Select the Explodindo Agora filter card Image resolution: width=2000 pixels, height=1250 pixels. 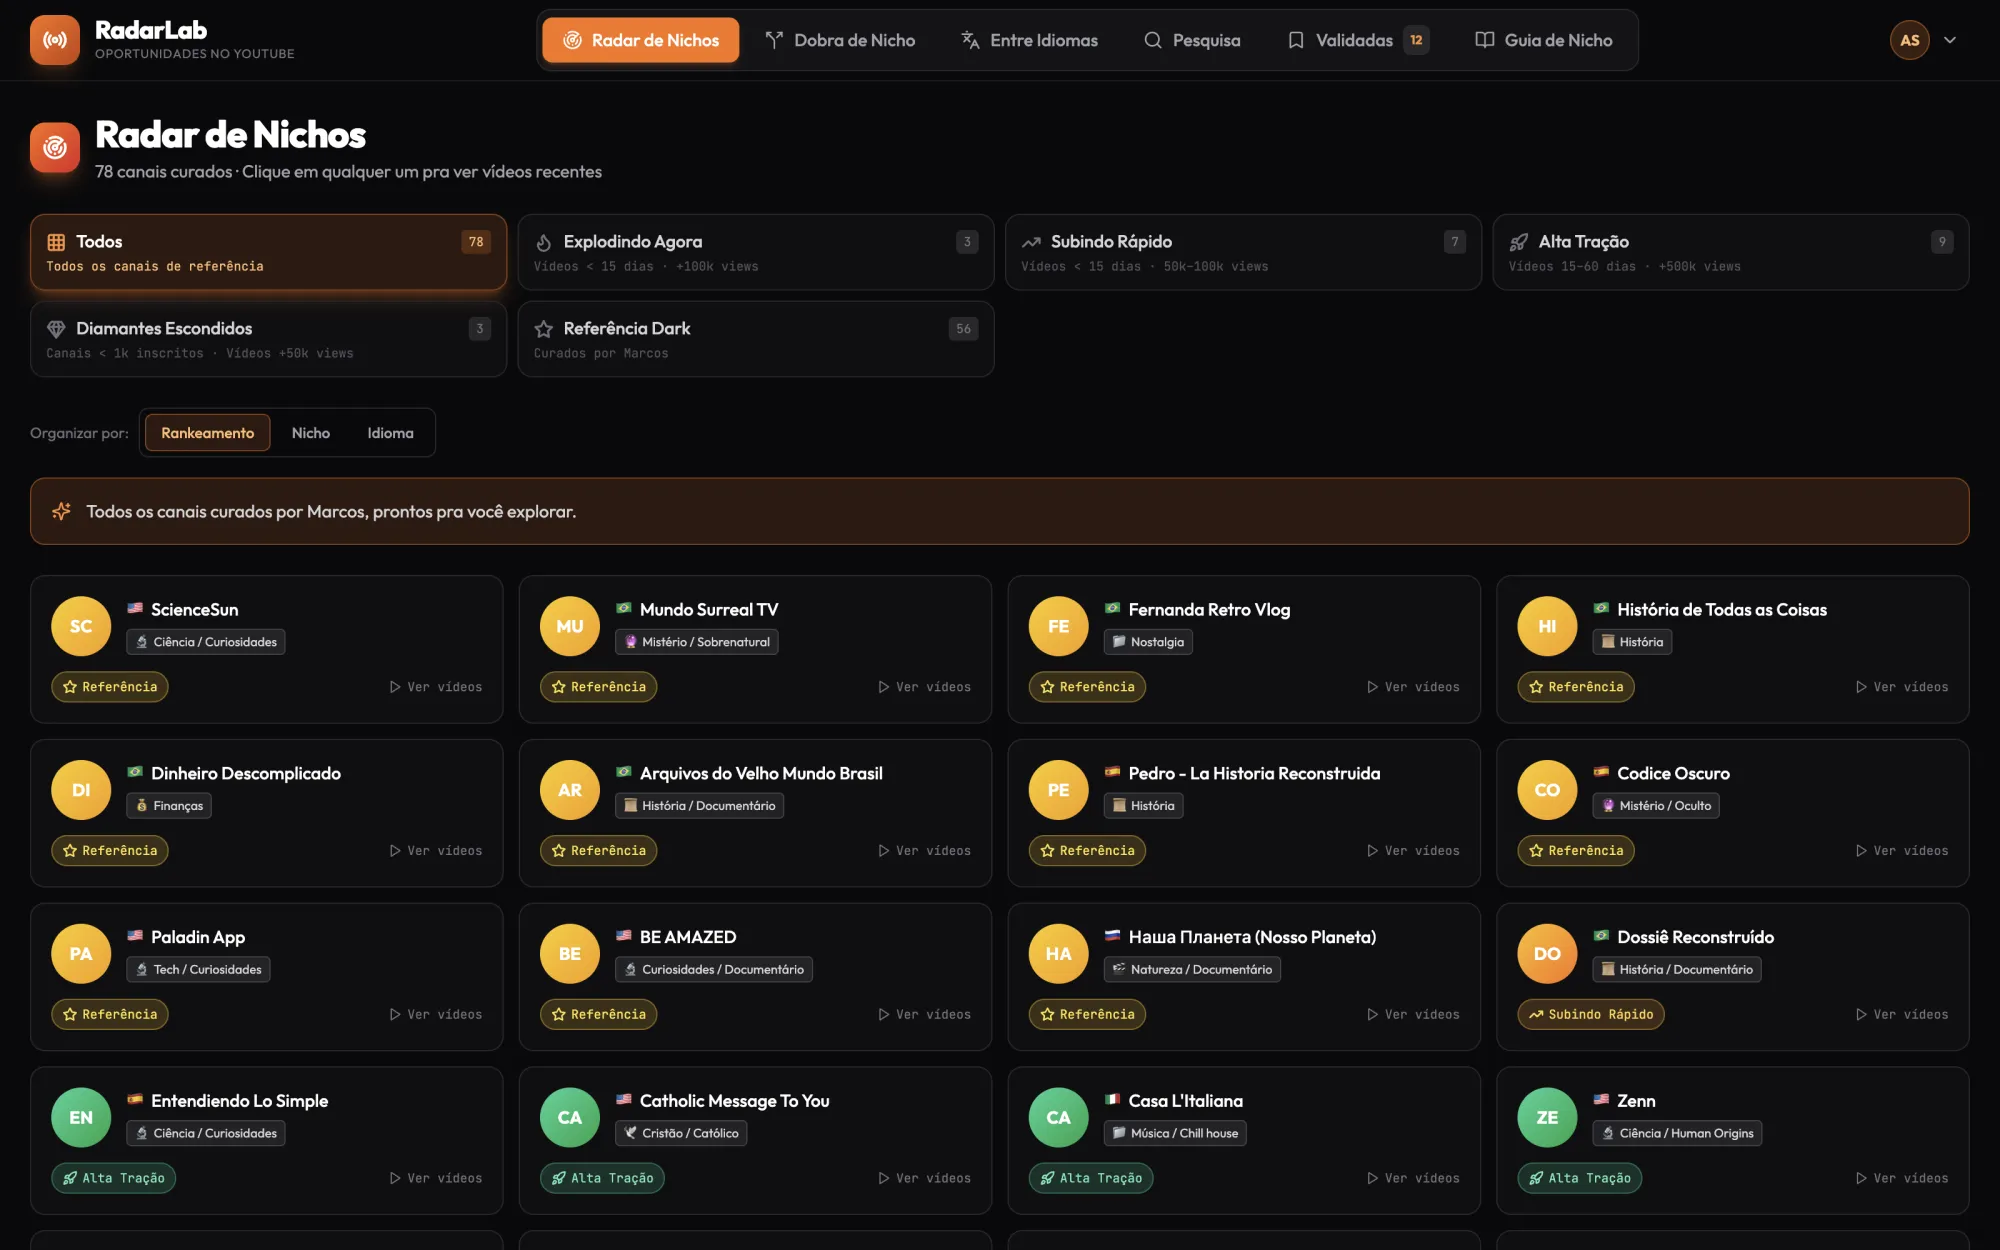756,252
